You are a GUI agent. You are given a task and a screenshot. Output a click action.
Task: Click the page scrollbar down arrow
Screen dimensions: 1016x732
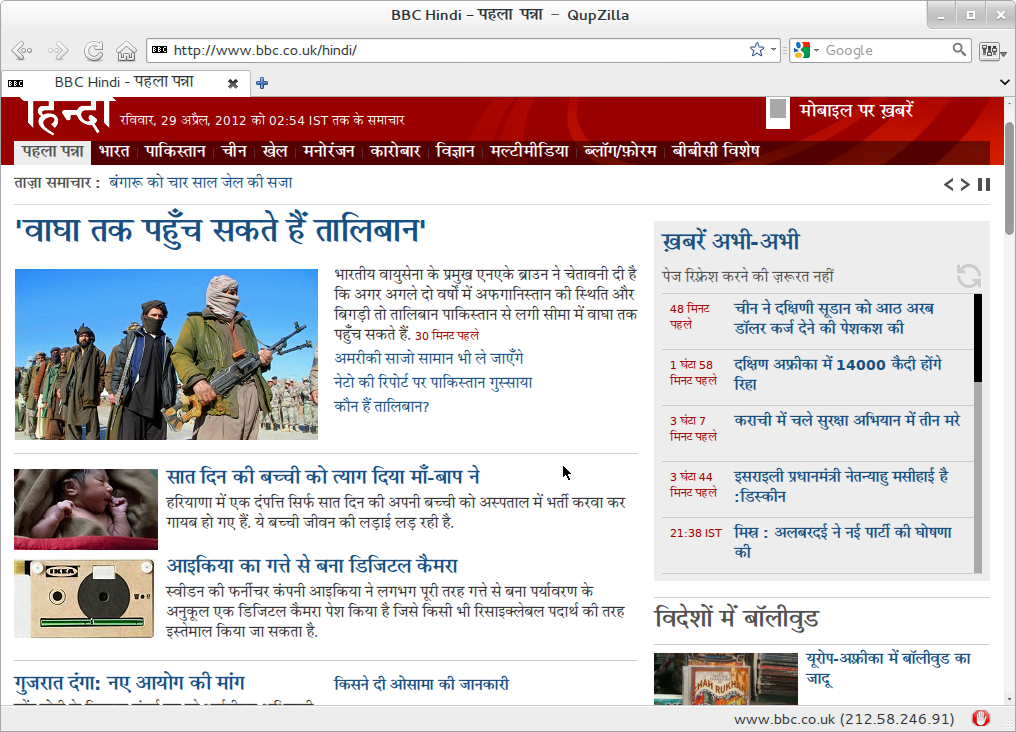pos(1010,700)
